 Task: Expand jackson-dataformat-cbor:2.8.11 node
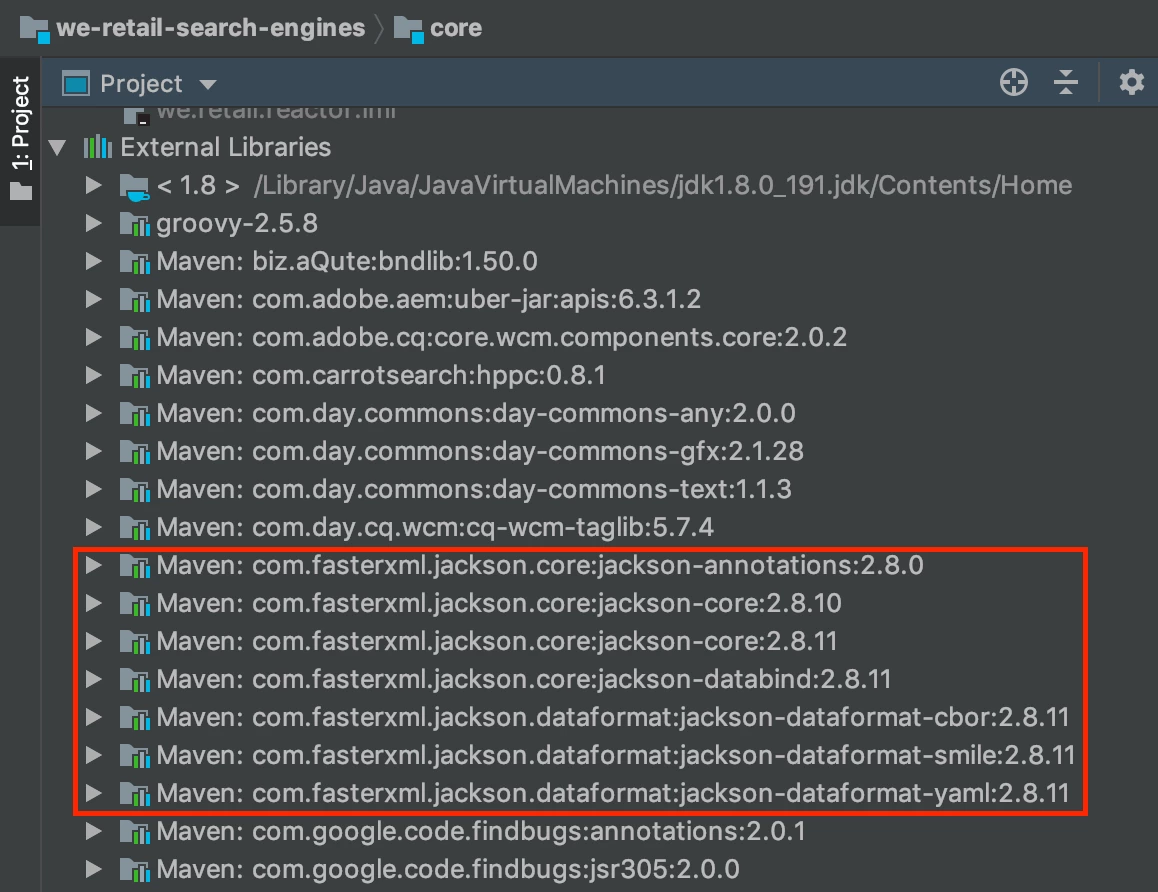coord(93,717)
